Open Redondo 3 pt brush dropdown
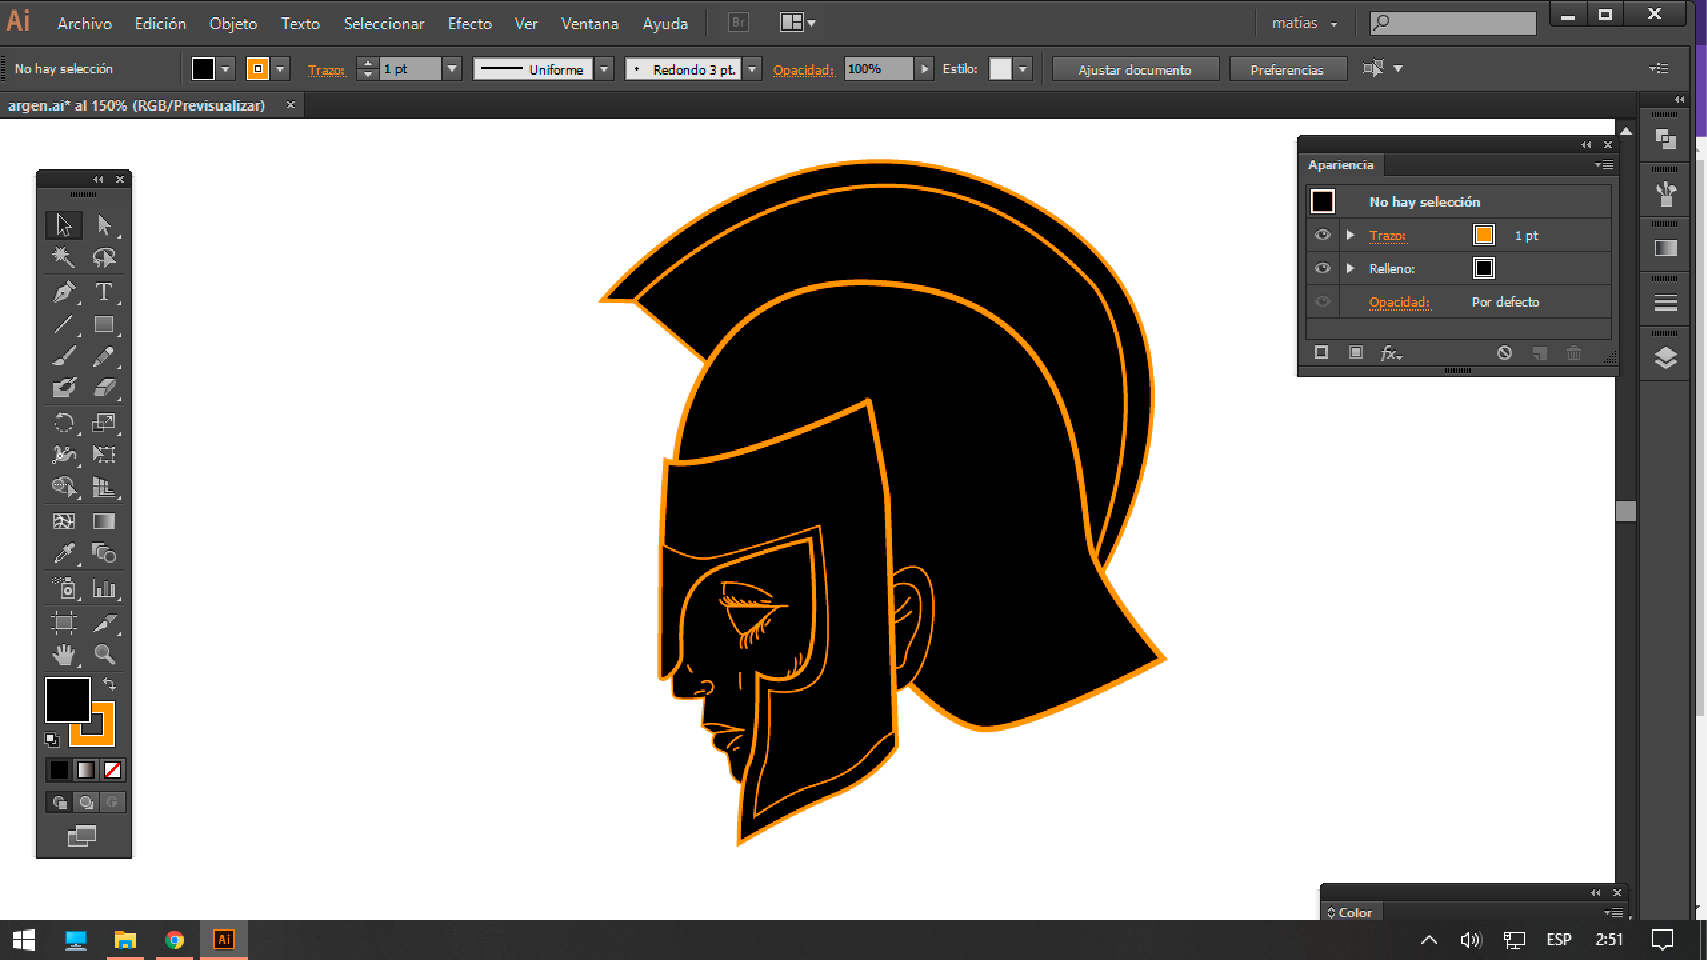This screenshot has height=961, width=1707. click(x=752, y=69)
